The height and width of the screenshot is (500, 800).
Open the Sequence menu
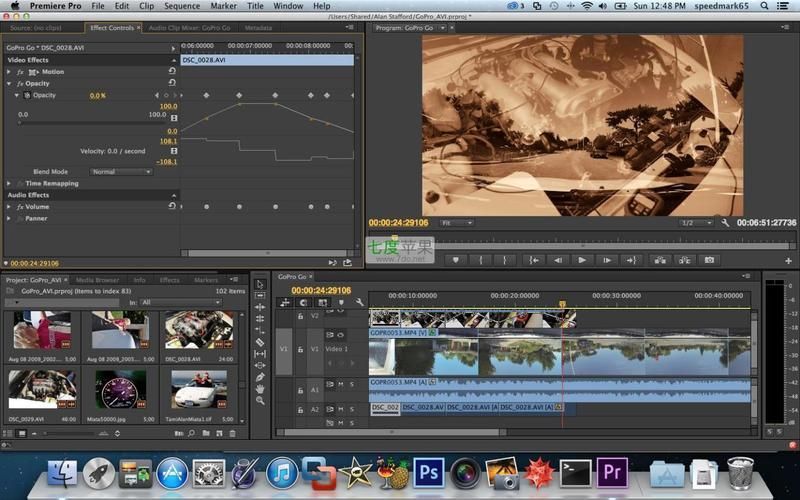(181, 6)
